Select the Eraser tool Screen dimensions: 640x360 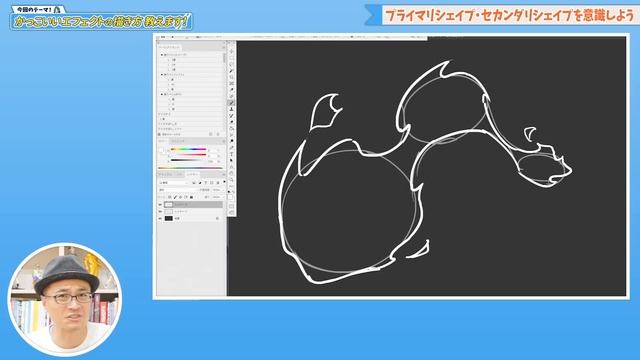tap(231, 122)
